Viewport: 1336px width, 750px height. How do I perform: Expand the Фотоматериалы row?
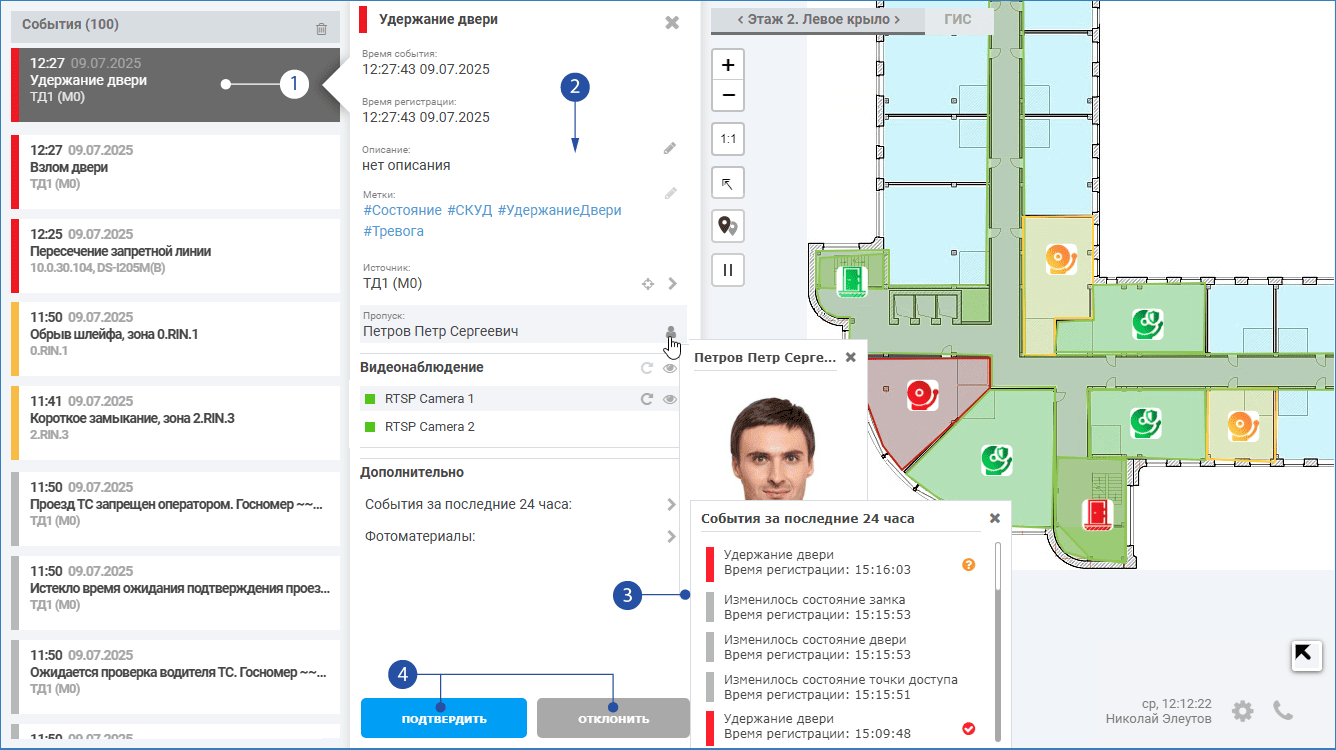click(x=671, y=537)
